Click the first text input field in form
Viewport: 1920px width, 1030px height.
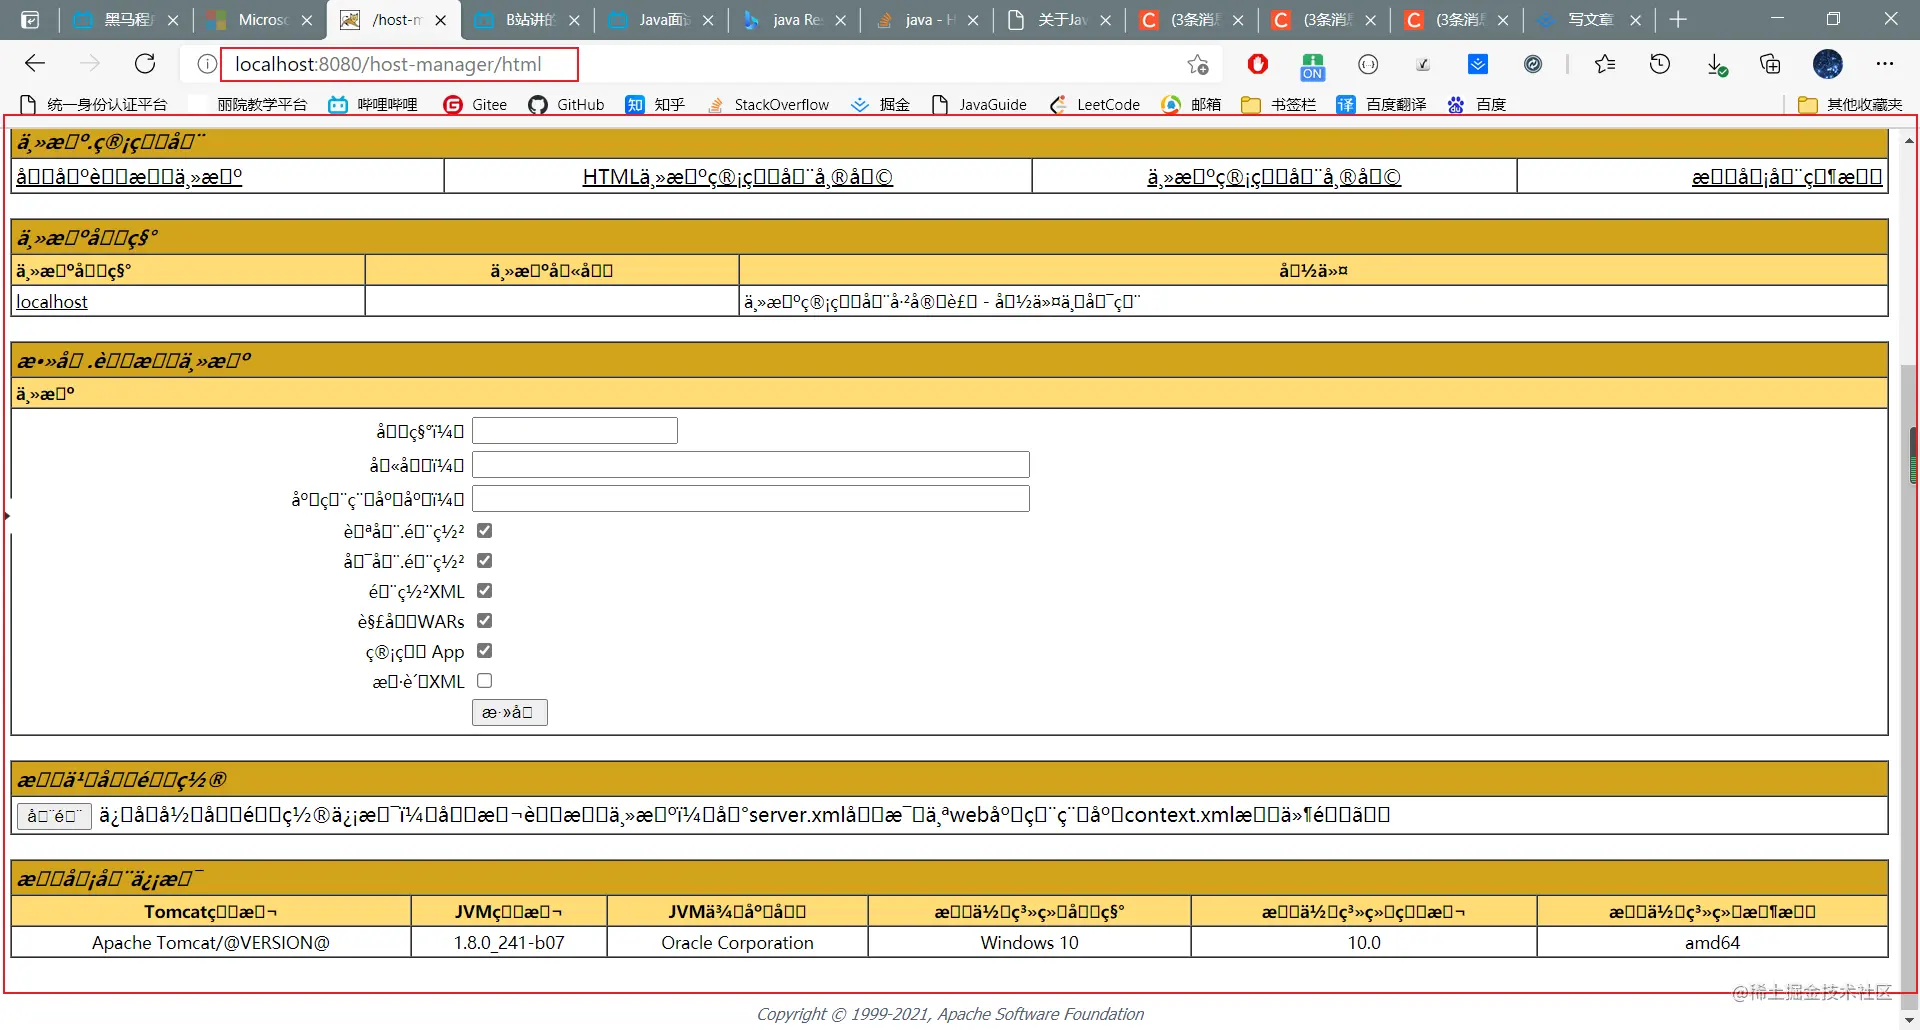pyautogui.click(x=575, y=431)
